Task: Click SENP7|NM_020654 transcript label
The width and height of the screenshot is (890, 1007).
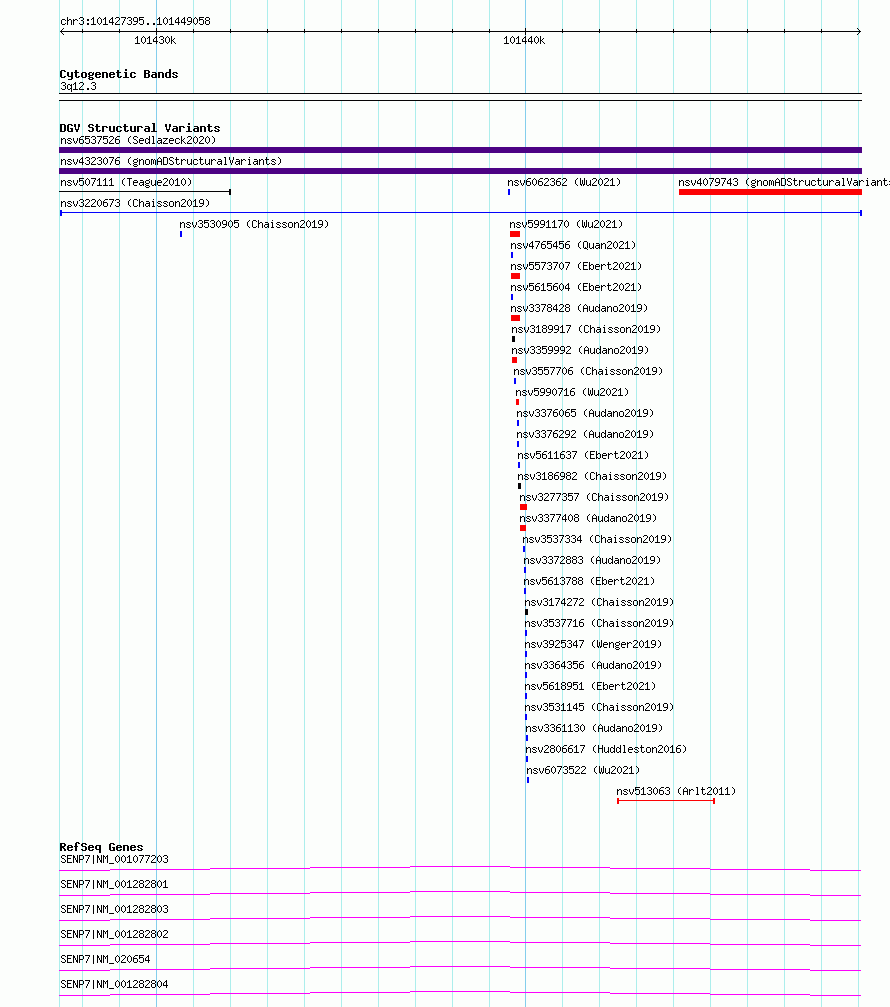Action: coord(105,959)
